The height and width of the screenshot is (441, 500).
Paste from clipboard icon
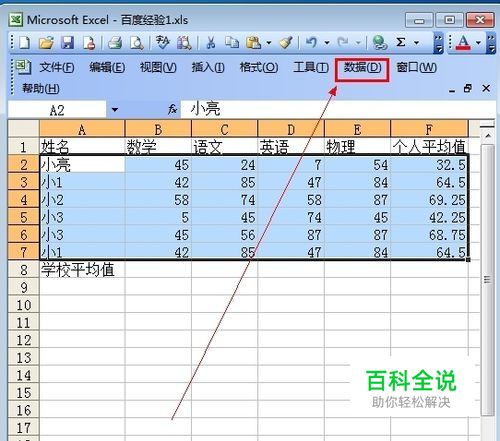253,43
